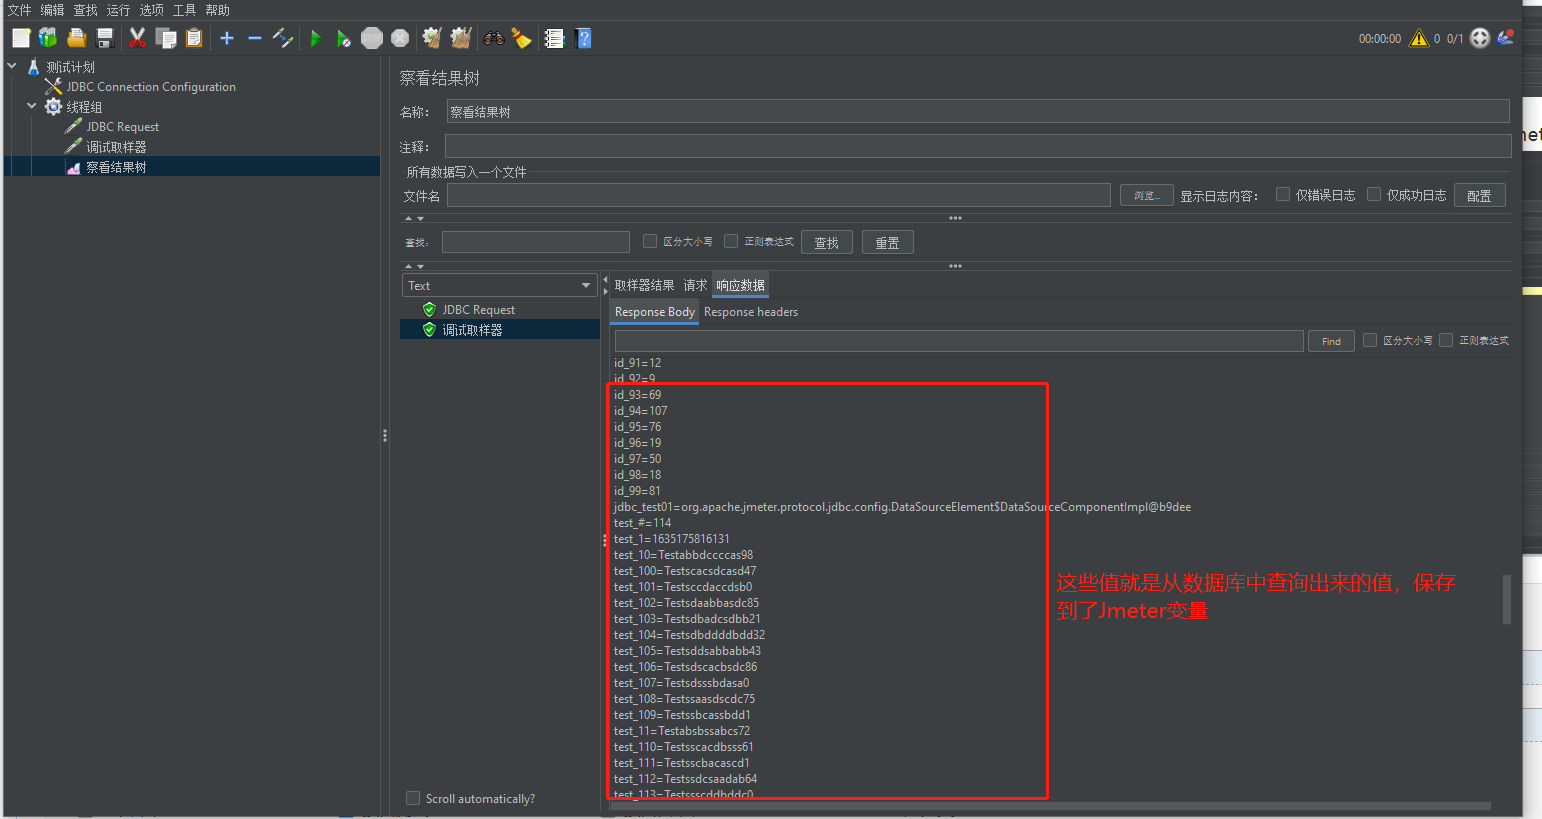The width and height of the screenshot is (1542, 819).
Task: Select 调试取样器 result in results list
Action: pyautogui.click(x=472, y=329)
